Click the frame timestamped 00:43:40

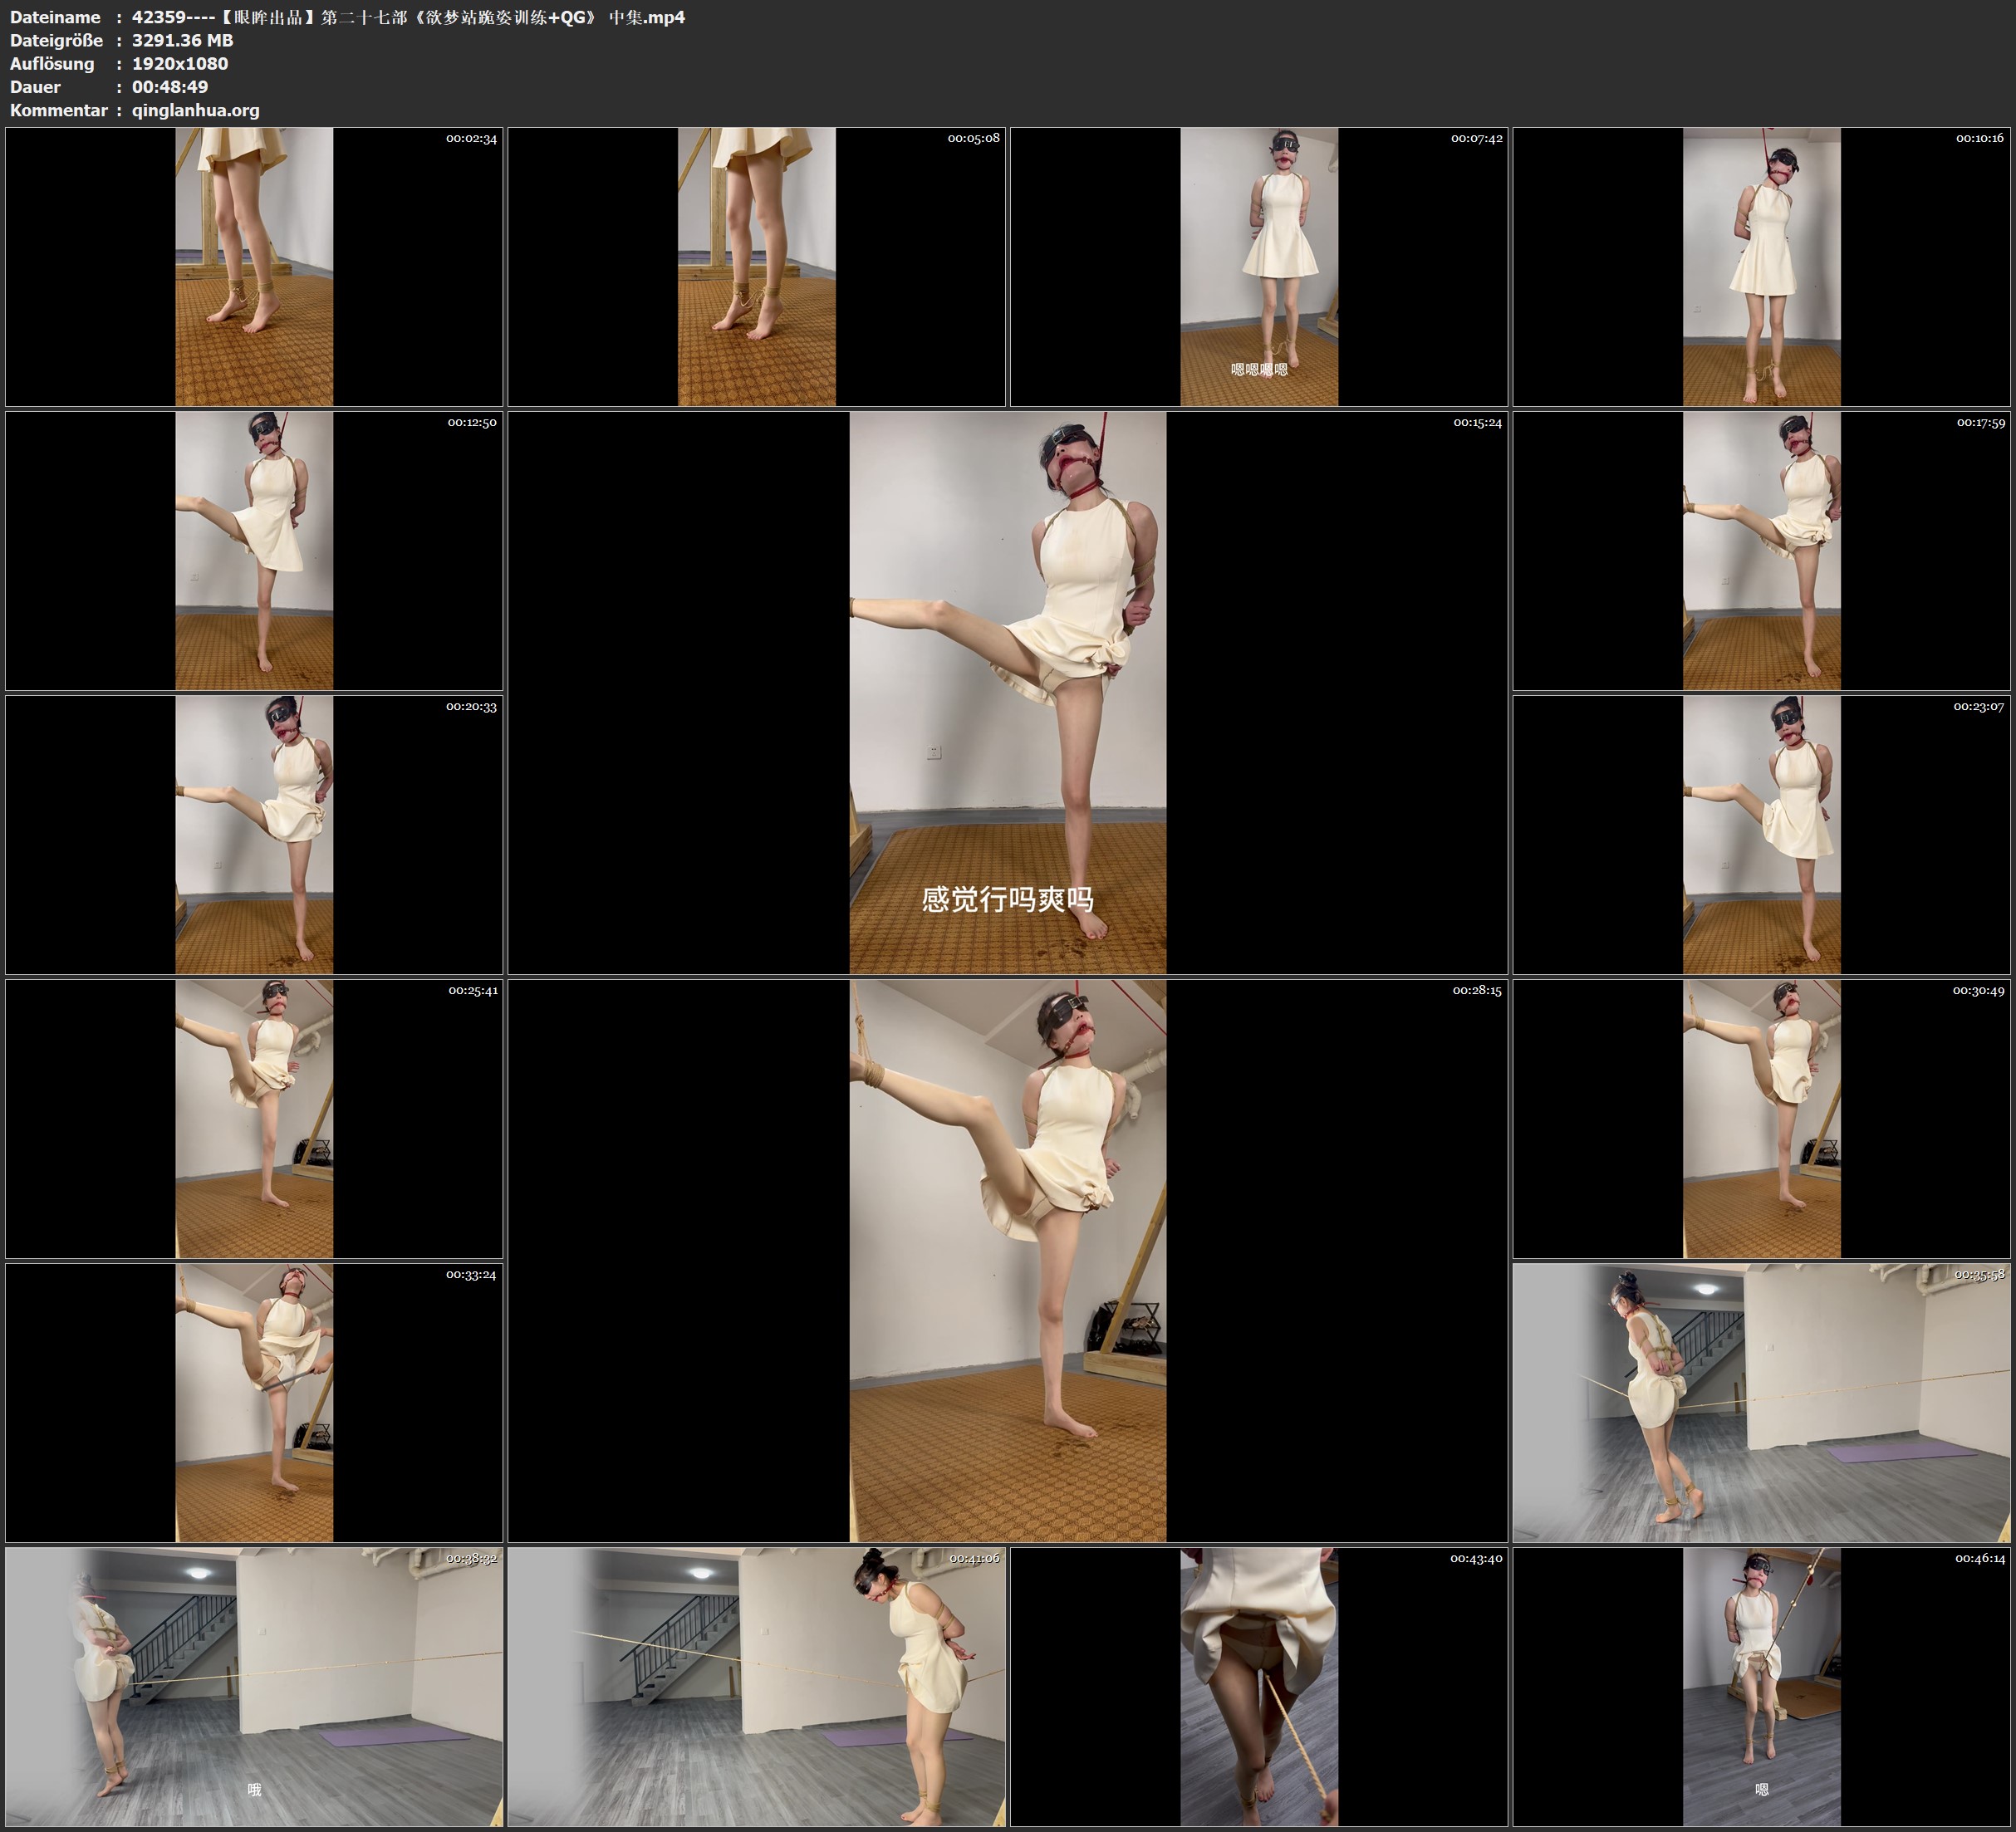click(x=1258, y=1686)
